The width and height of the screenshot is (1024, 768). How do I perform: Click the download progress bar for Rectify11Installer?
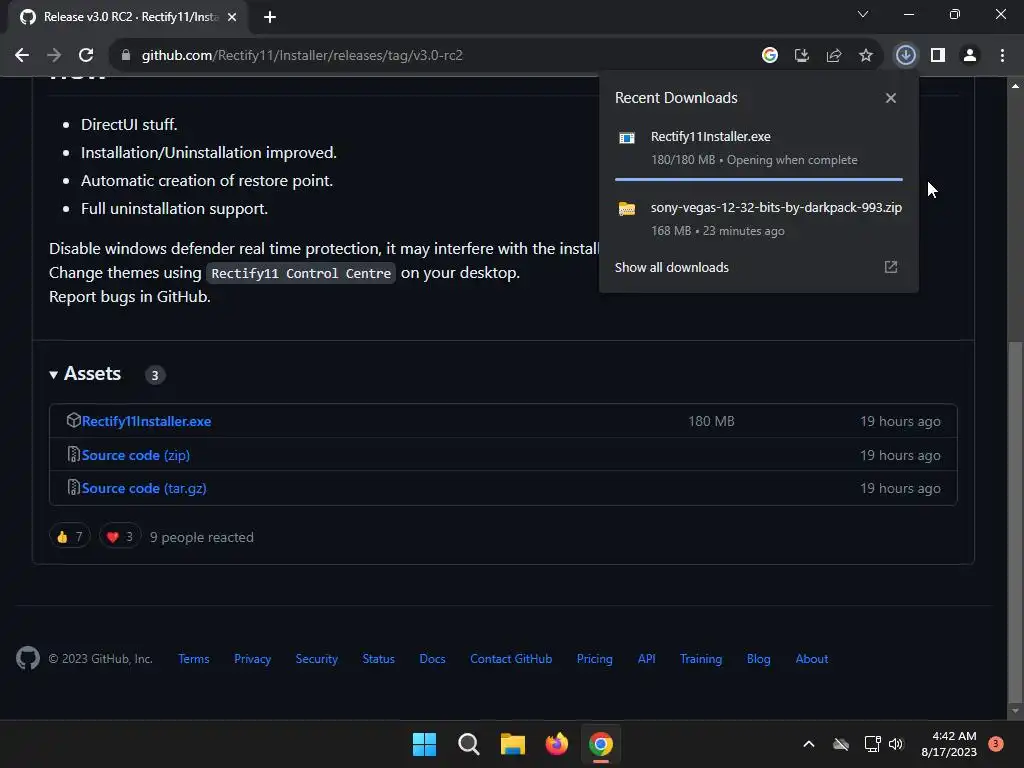759,179
